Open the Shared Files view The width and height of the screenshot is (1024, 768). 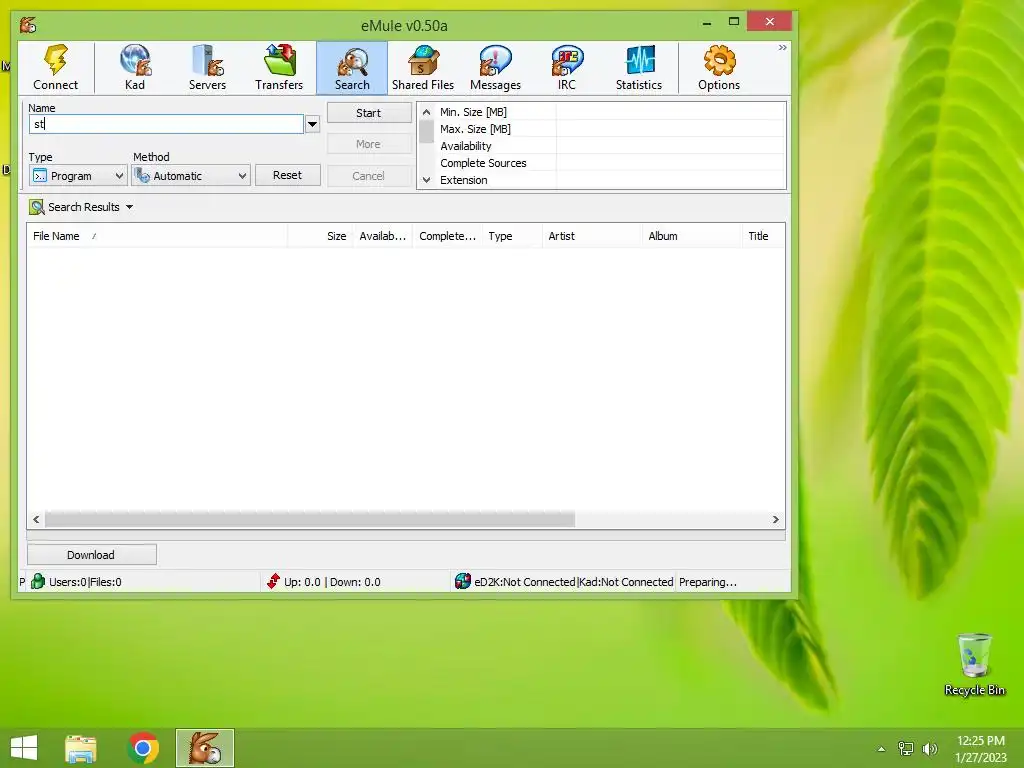click(x=423, y=68)
